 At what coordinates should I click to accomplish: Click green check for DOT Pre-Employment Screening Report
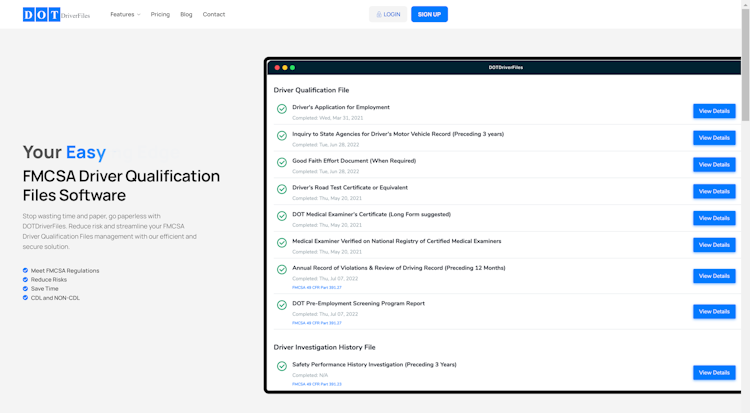click(282, 305)
